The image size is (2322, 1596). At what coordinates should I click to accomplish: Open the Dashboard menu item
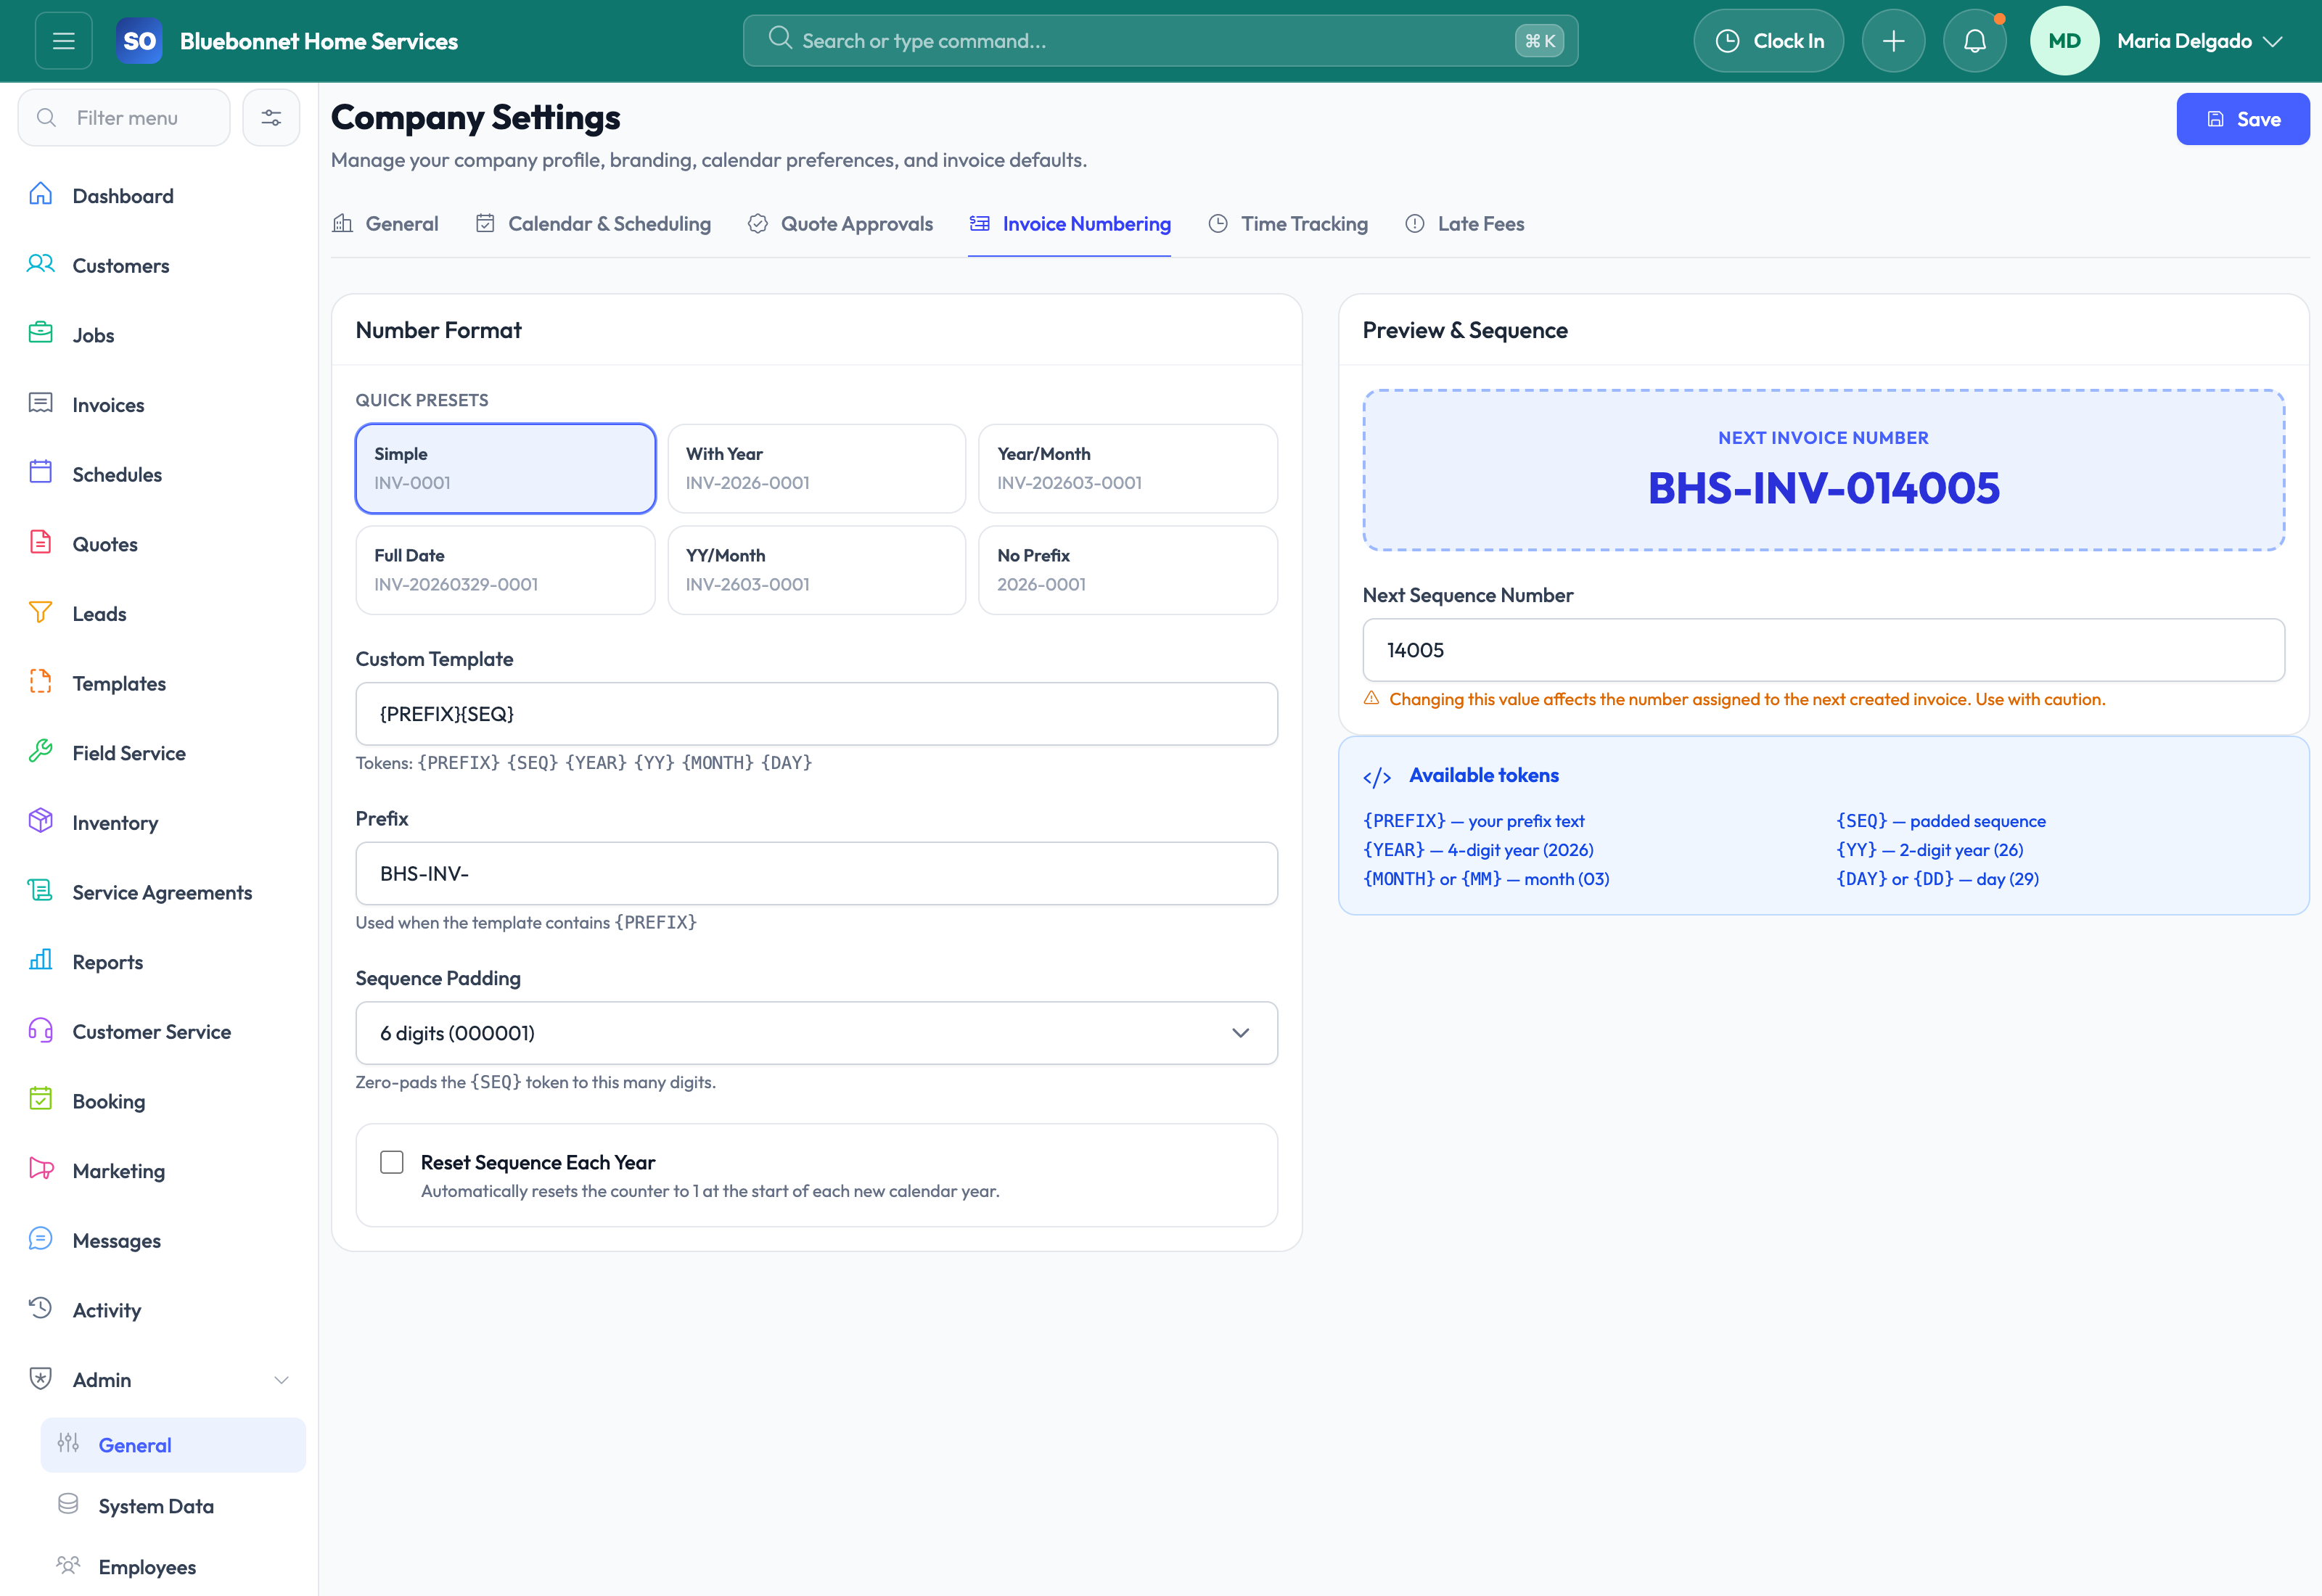(x=159, y=196)
